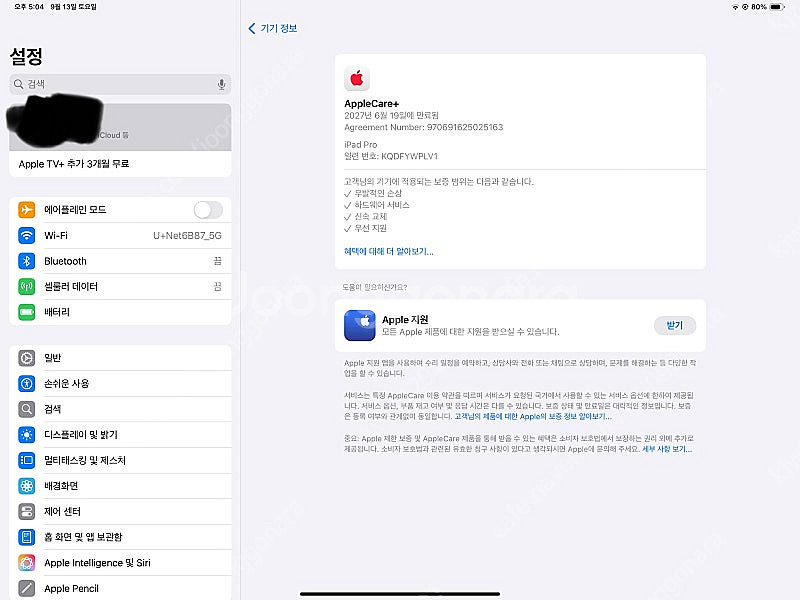Click the red AppleCare+ logo icon

tap(357, 79)
